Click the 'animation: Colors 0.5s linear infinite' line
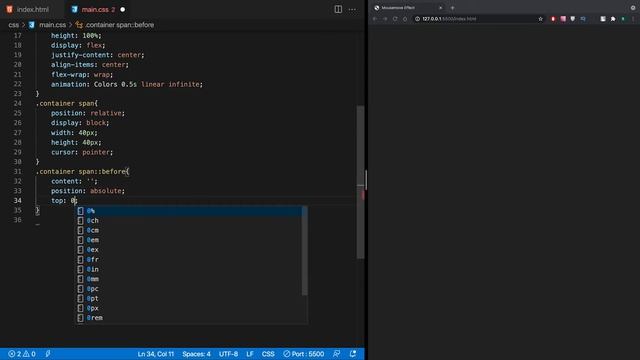This screenshot has width=640, height=360. click(x=127, y=84)
